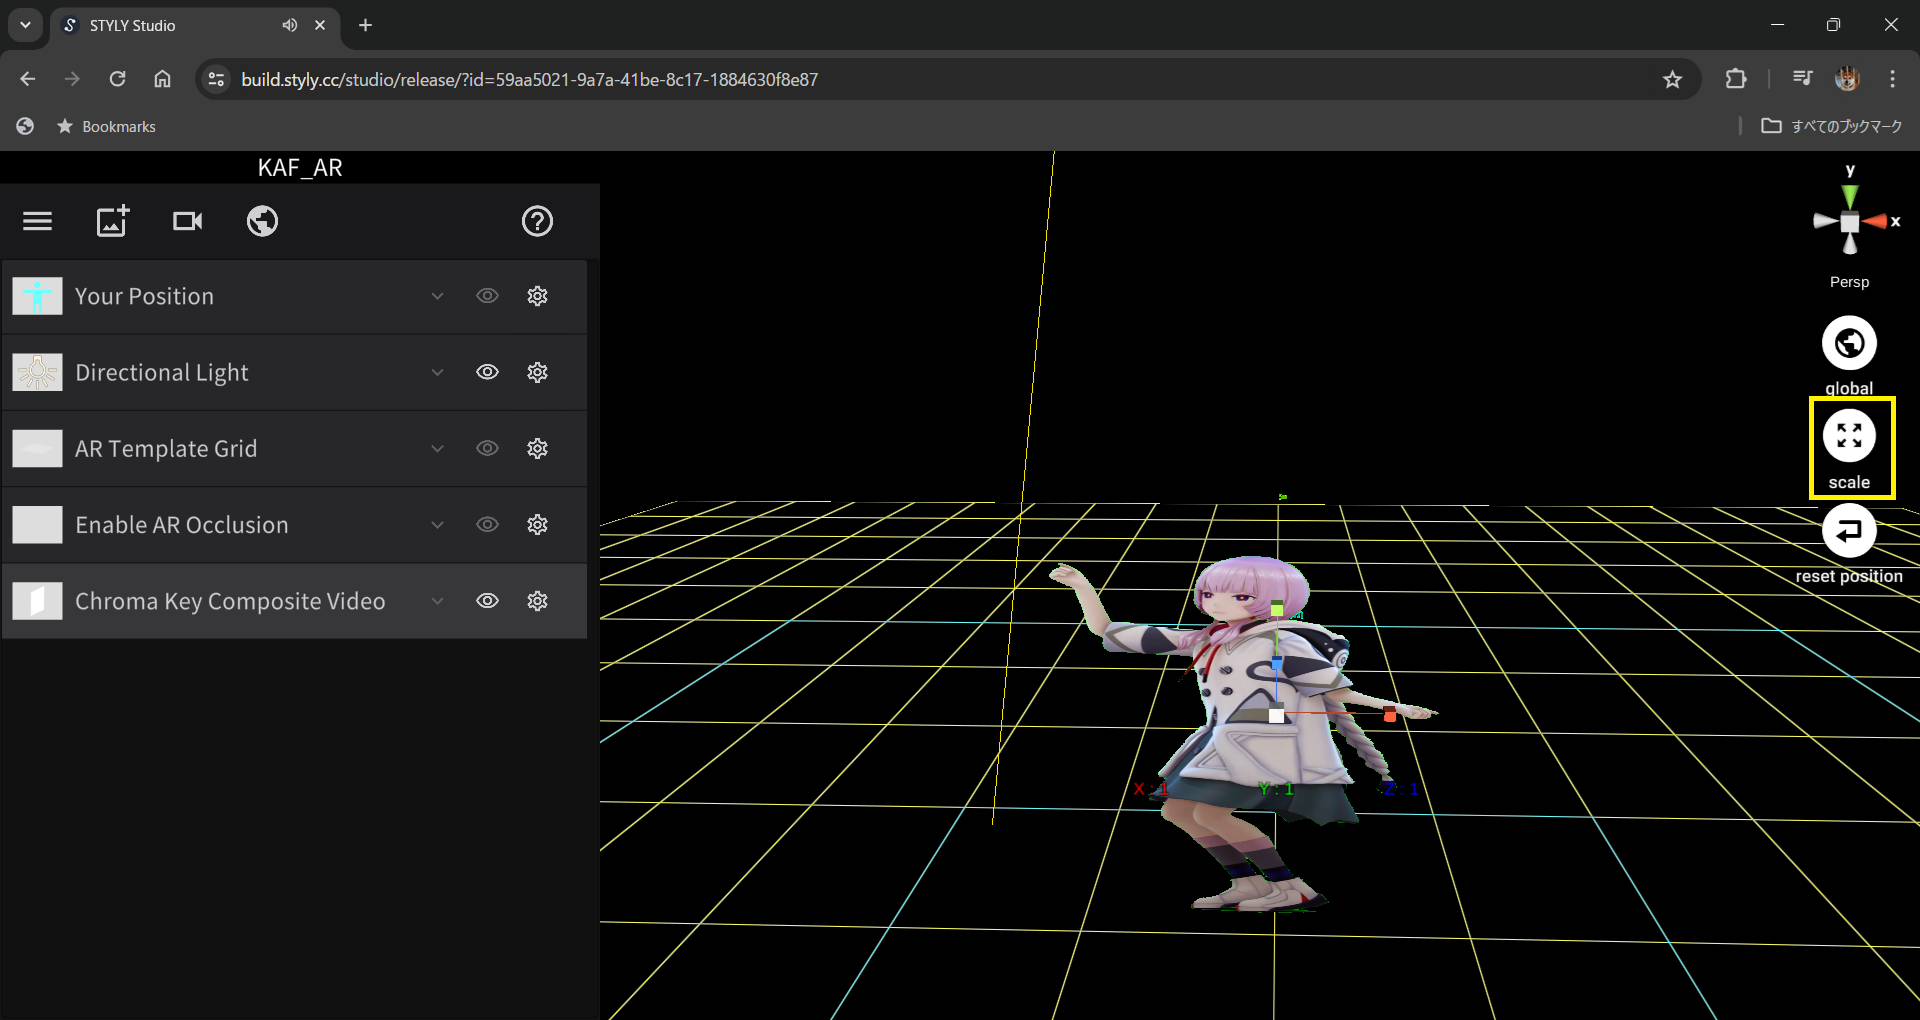Screen dimensions: 1920x1020
Task: Select the AR Template Grid list item
Action: click(294, 448)
